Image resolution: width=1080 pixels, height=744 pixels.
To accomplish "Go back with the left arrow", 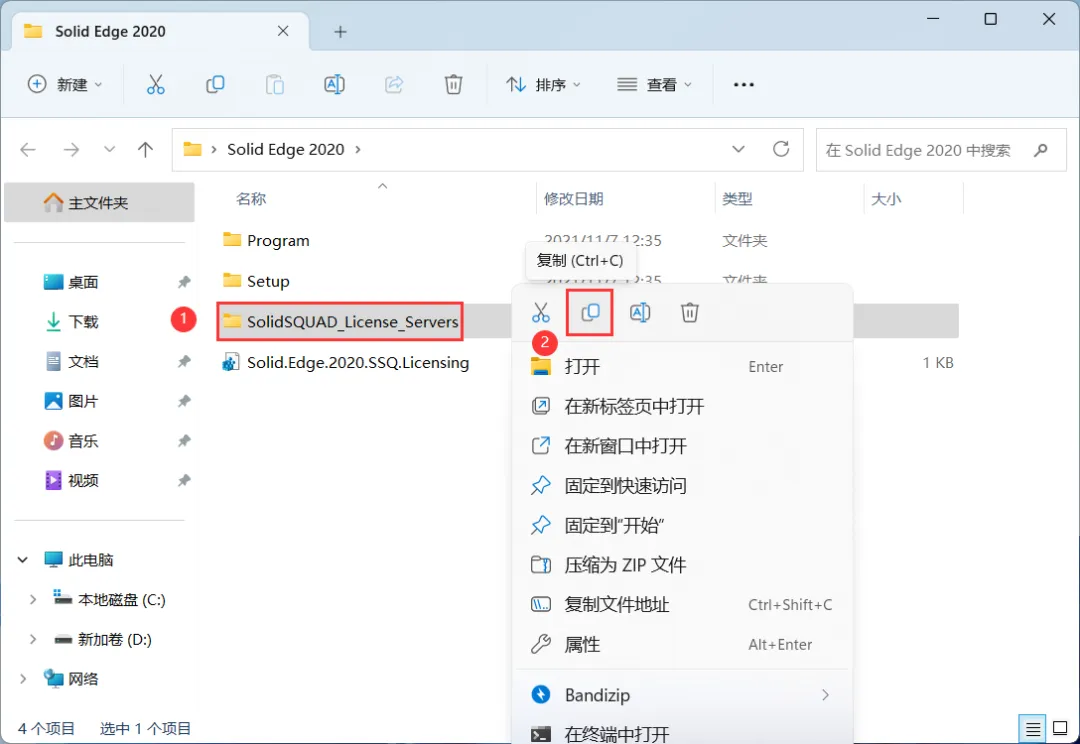I will pos(28,149).
